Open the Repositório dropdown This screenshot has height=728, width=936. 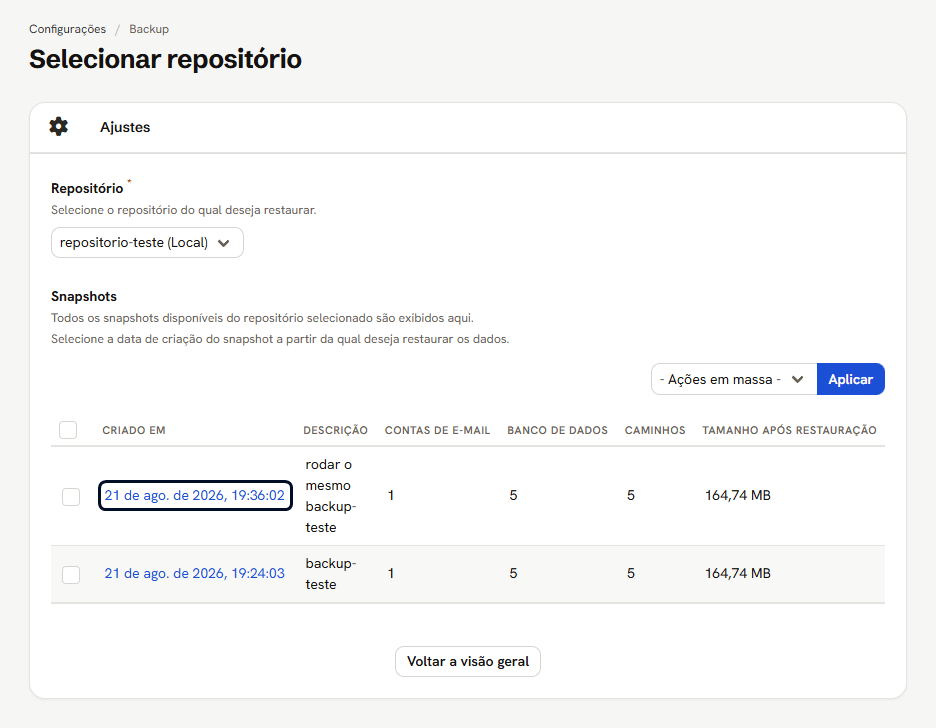point(147,243)
